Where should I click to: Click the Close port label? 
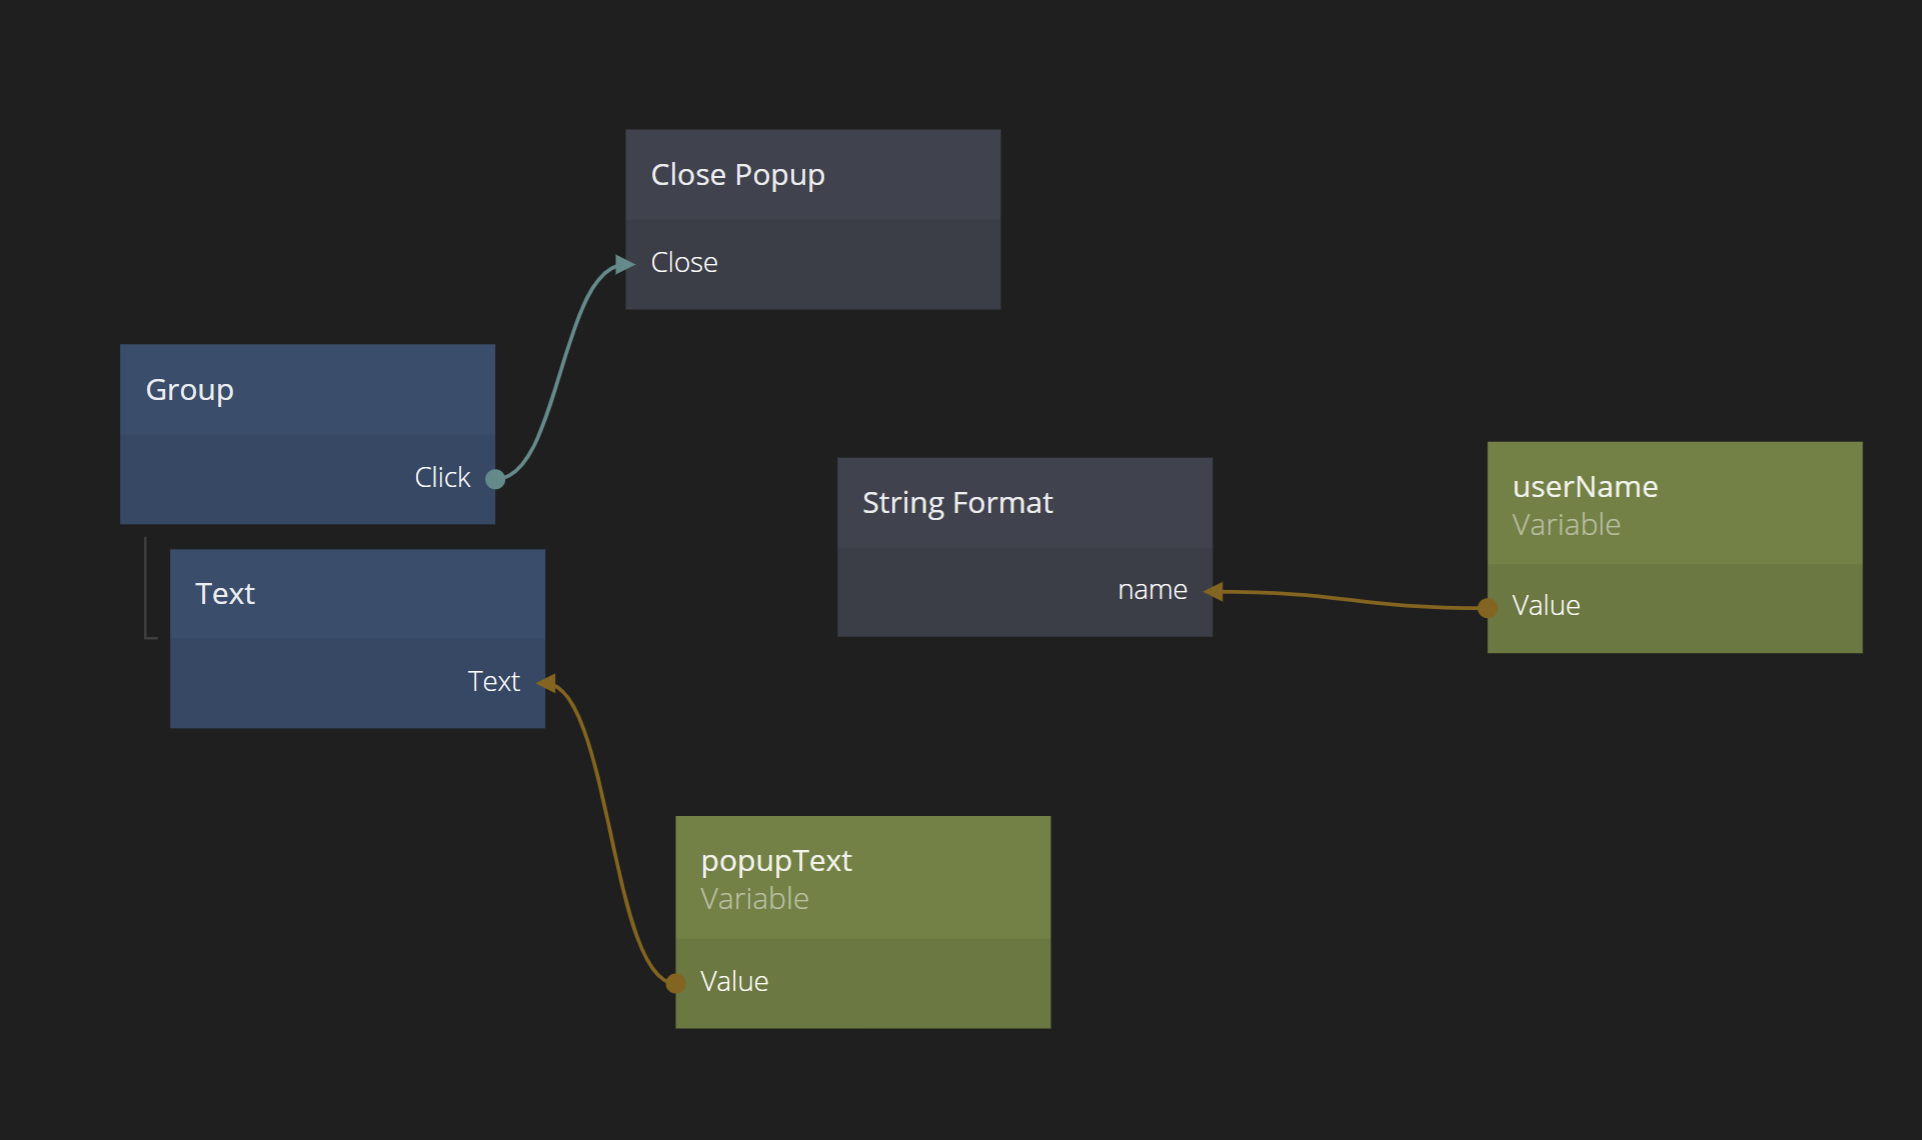click(684, 263)
